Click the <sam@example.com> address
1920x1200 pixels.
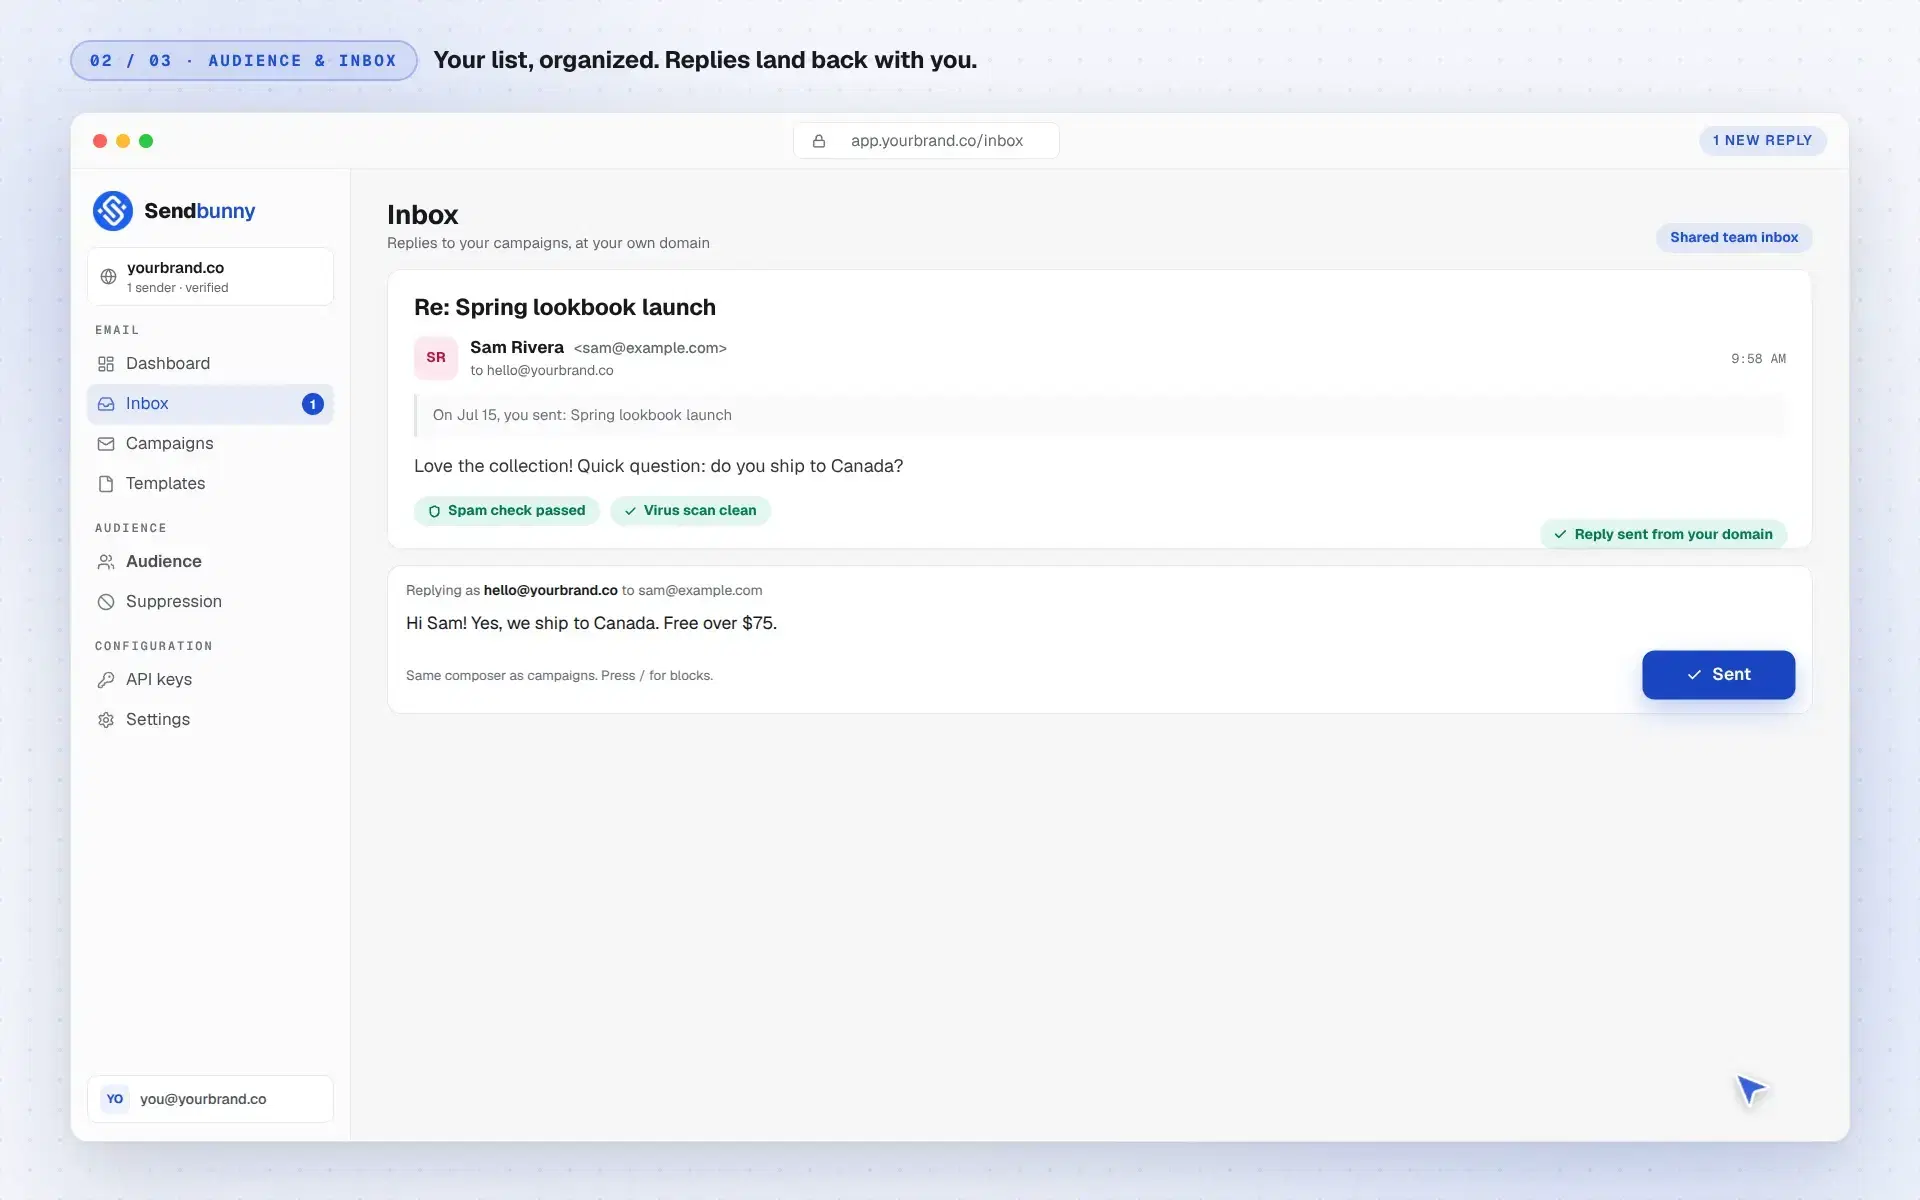point(650,348)
